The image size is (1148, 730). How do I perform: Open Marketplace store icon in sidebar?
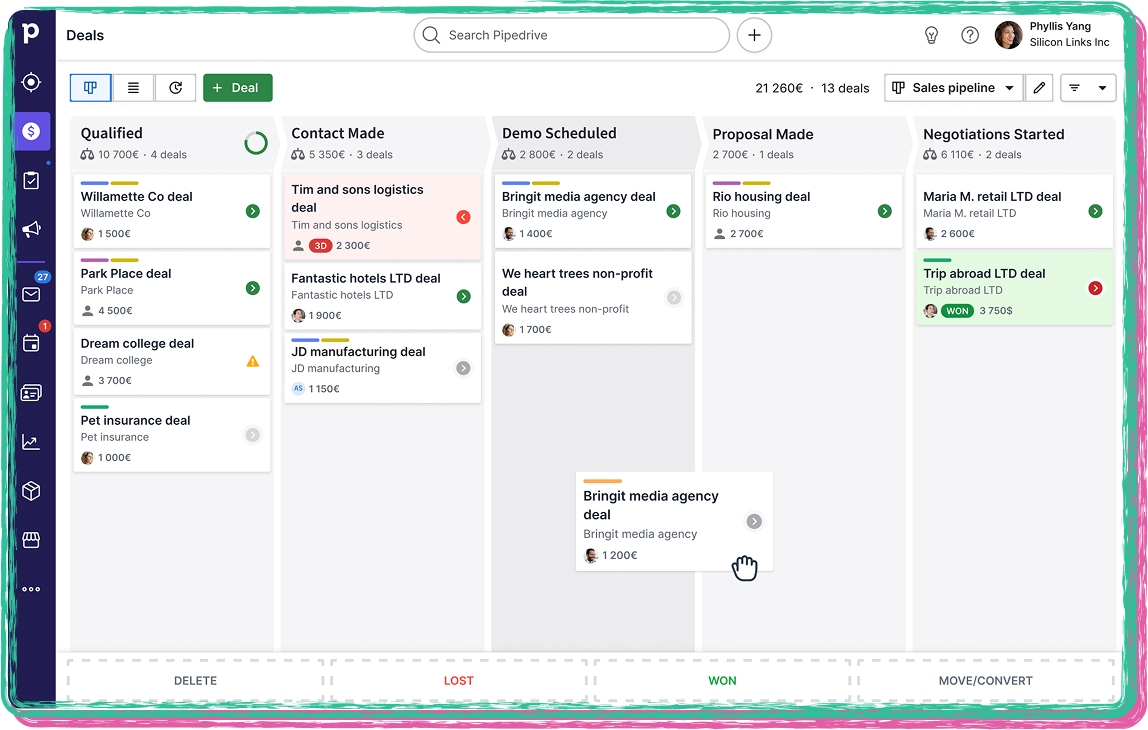coord(31,540)
